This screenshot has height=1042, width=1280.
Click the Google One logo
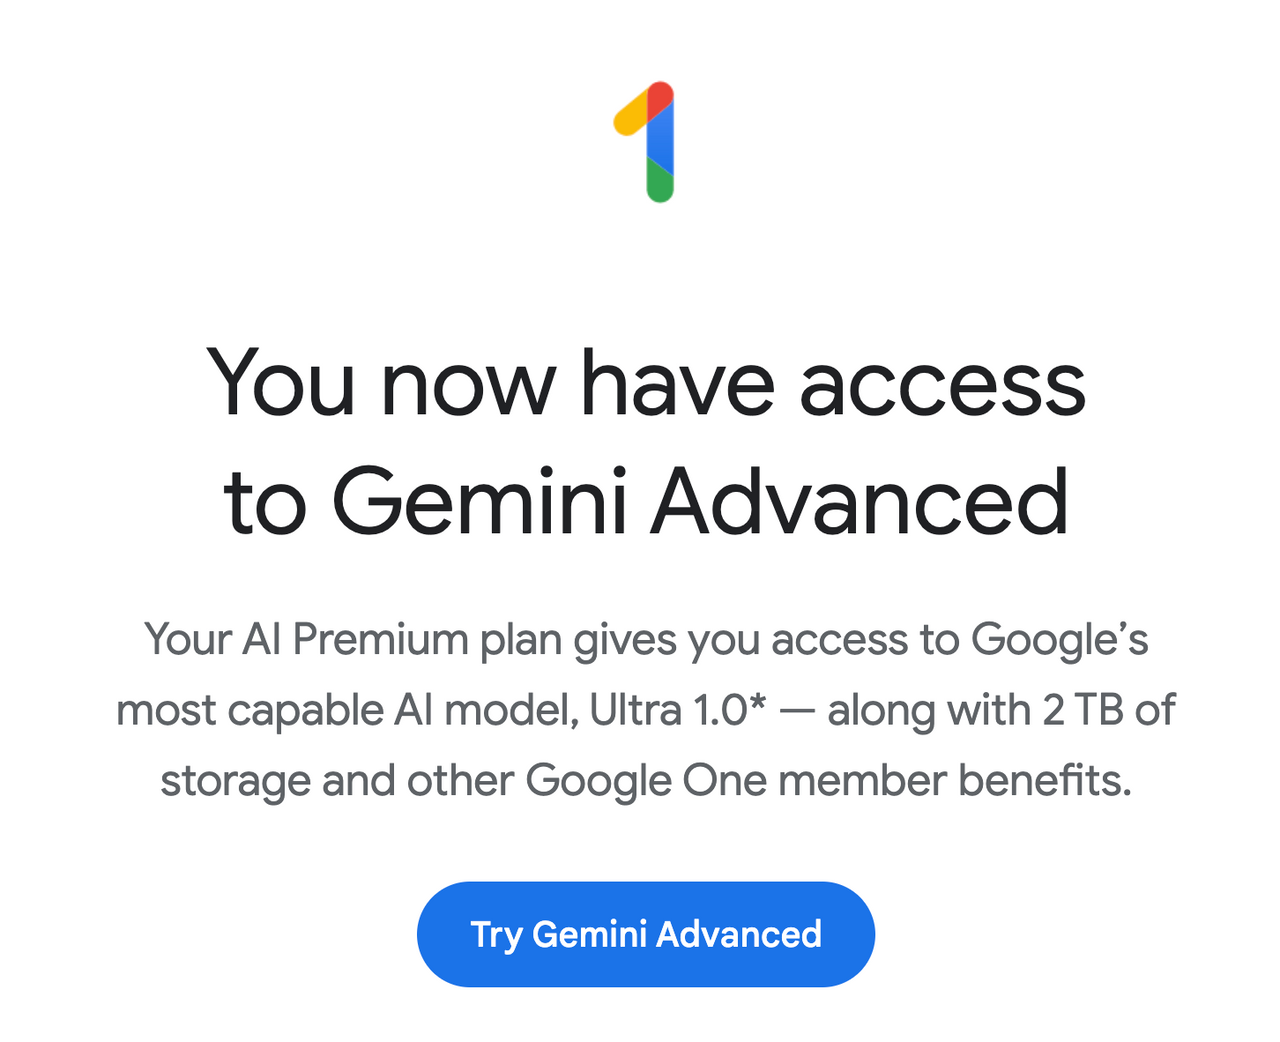(644, 142)
